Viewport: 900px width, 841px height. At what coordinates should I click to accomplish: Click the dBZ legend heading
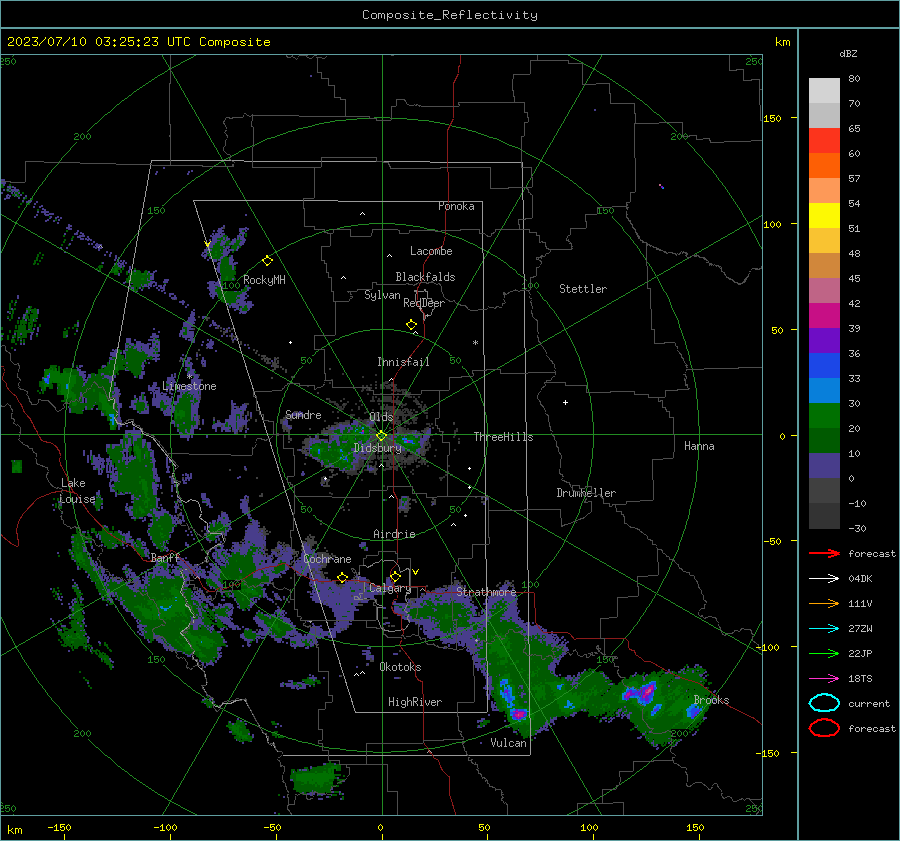[x=848, y=53]
